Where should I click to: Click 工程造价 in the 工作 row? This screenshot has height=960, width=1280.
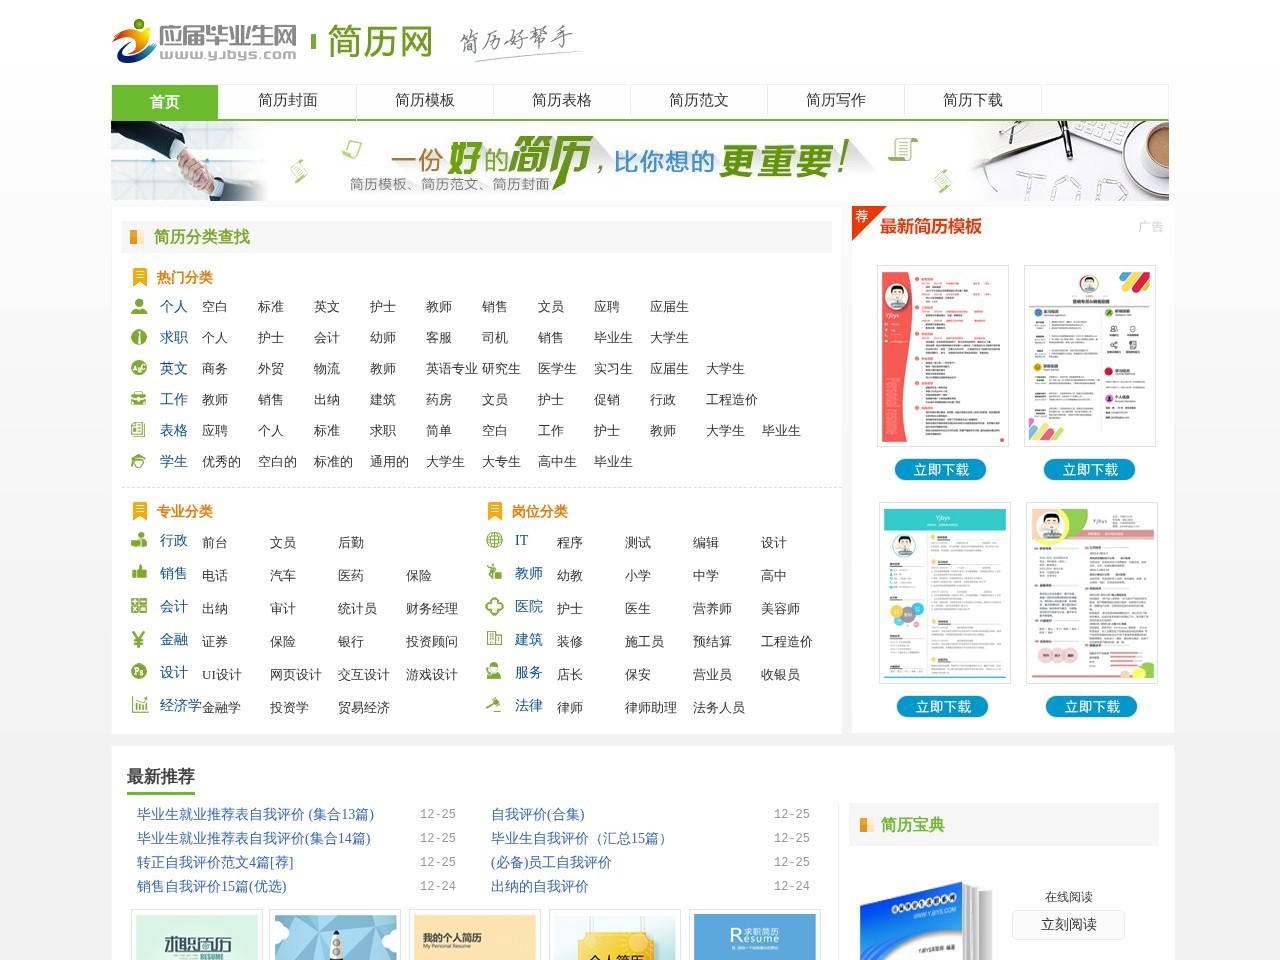point(732,399)
